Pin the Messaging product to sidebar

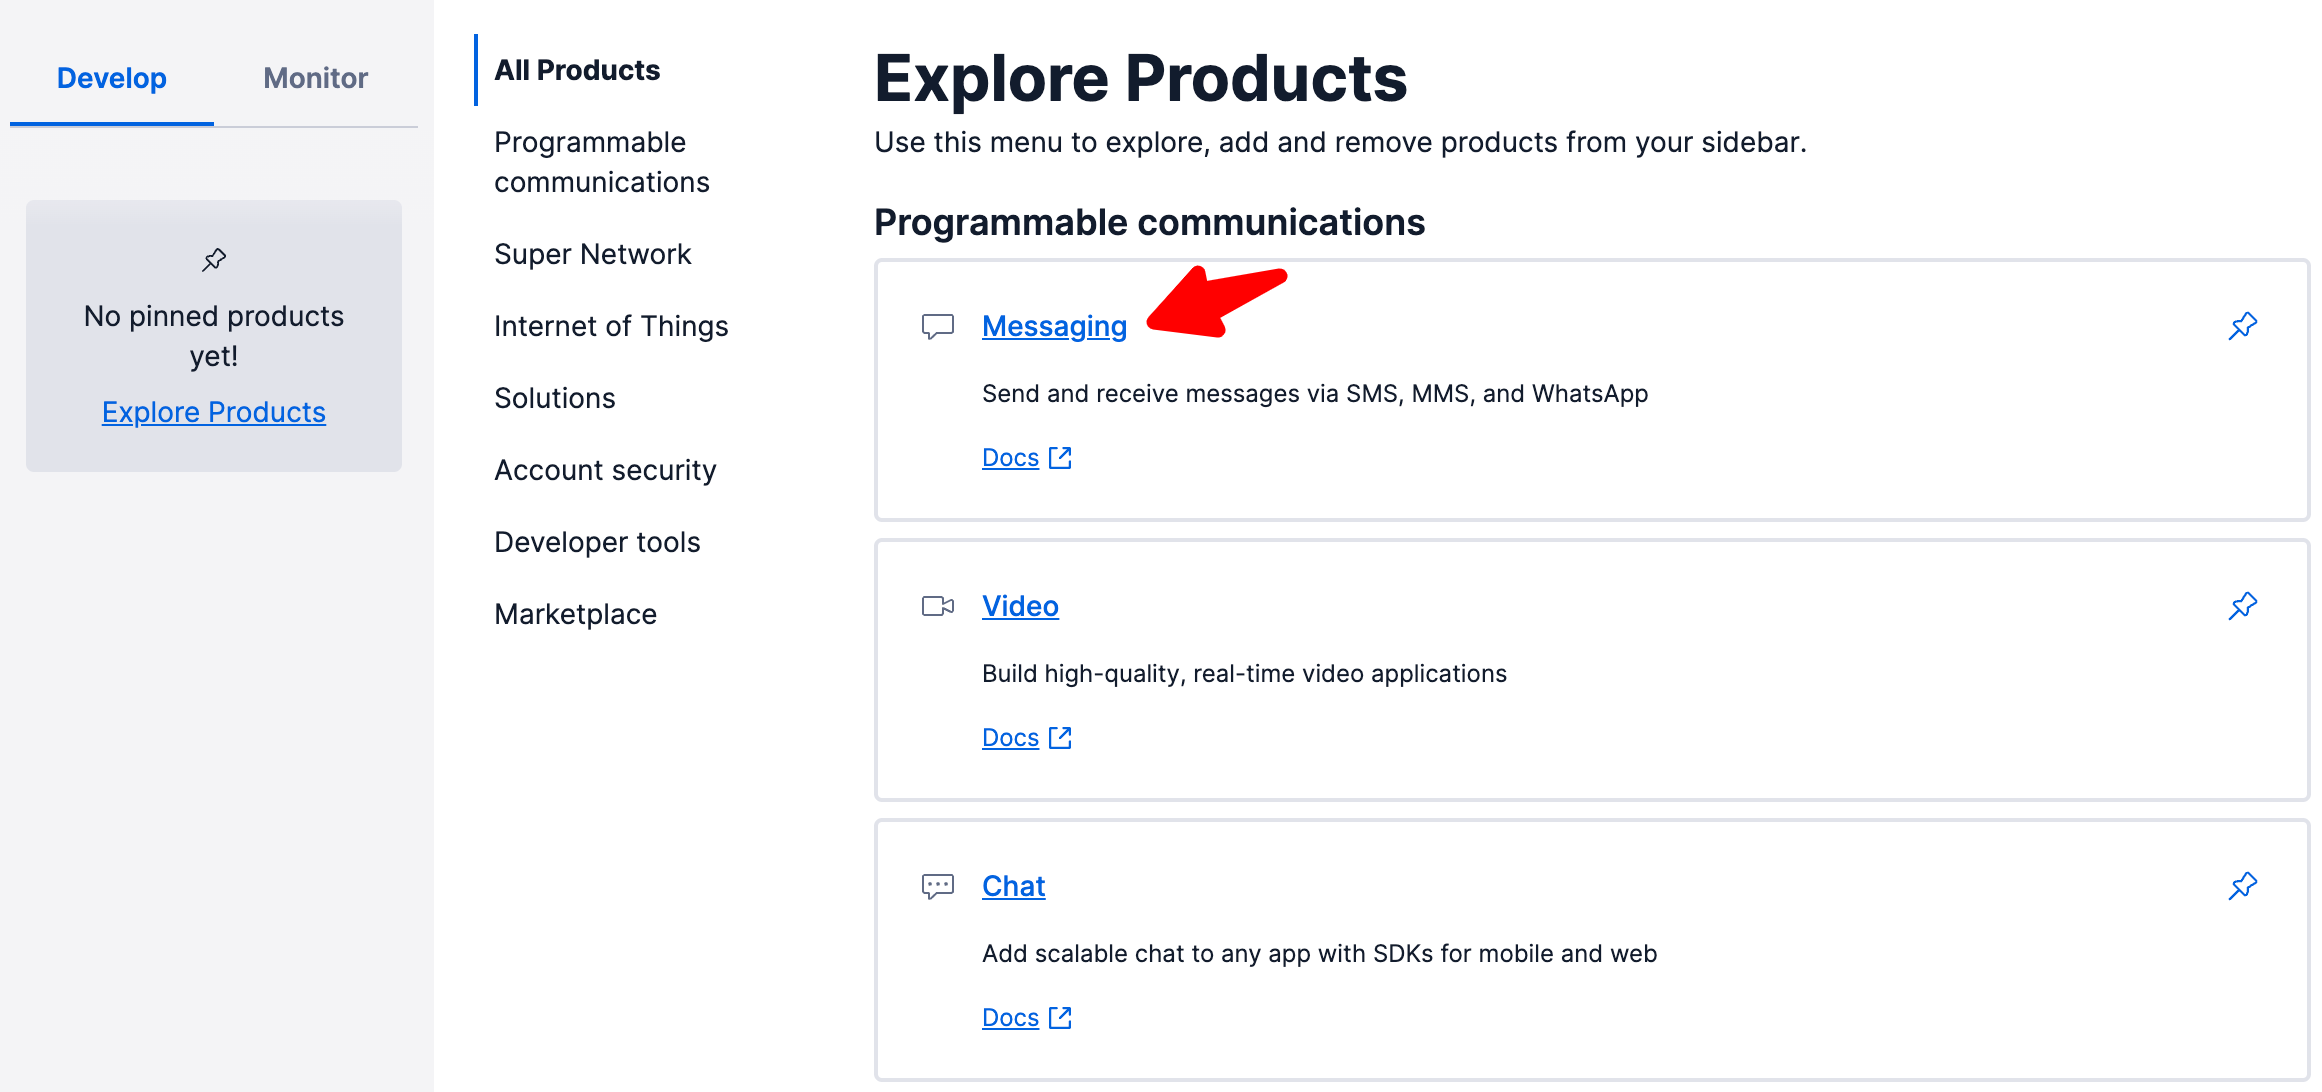coord(2243,326)
